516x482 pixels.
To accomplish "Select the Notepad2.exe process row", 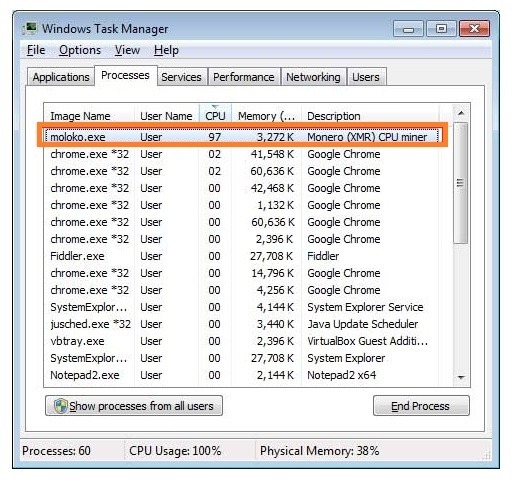I will point(241,375).
